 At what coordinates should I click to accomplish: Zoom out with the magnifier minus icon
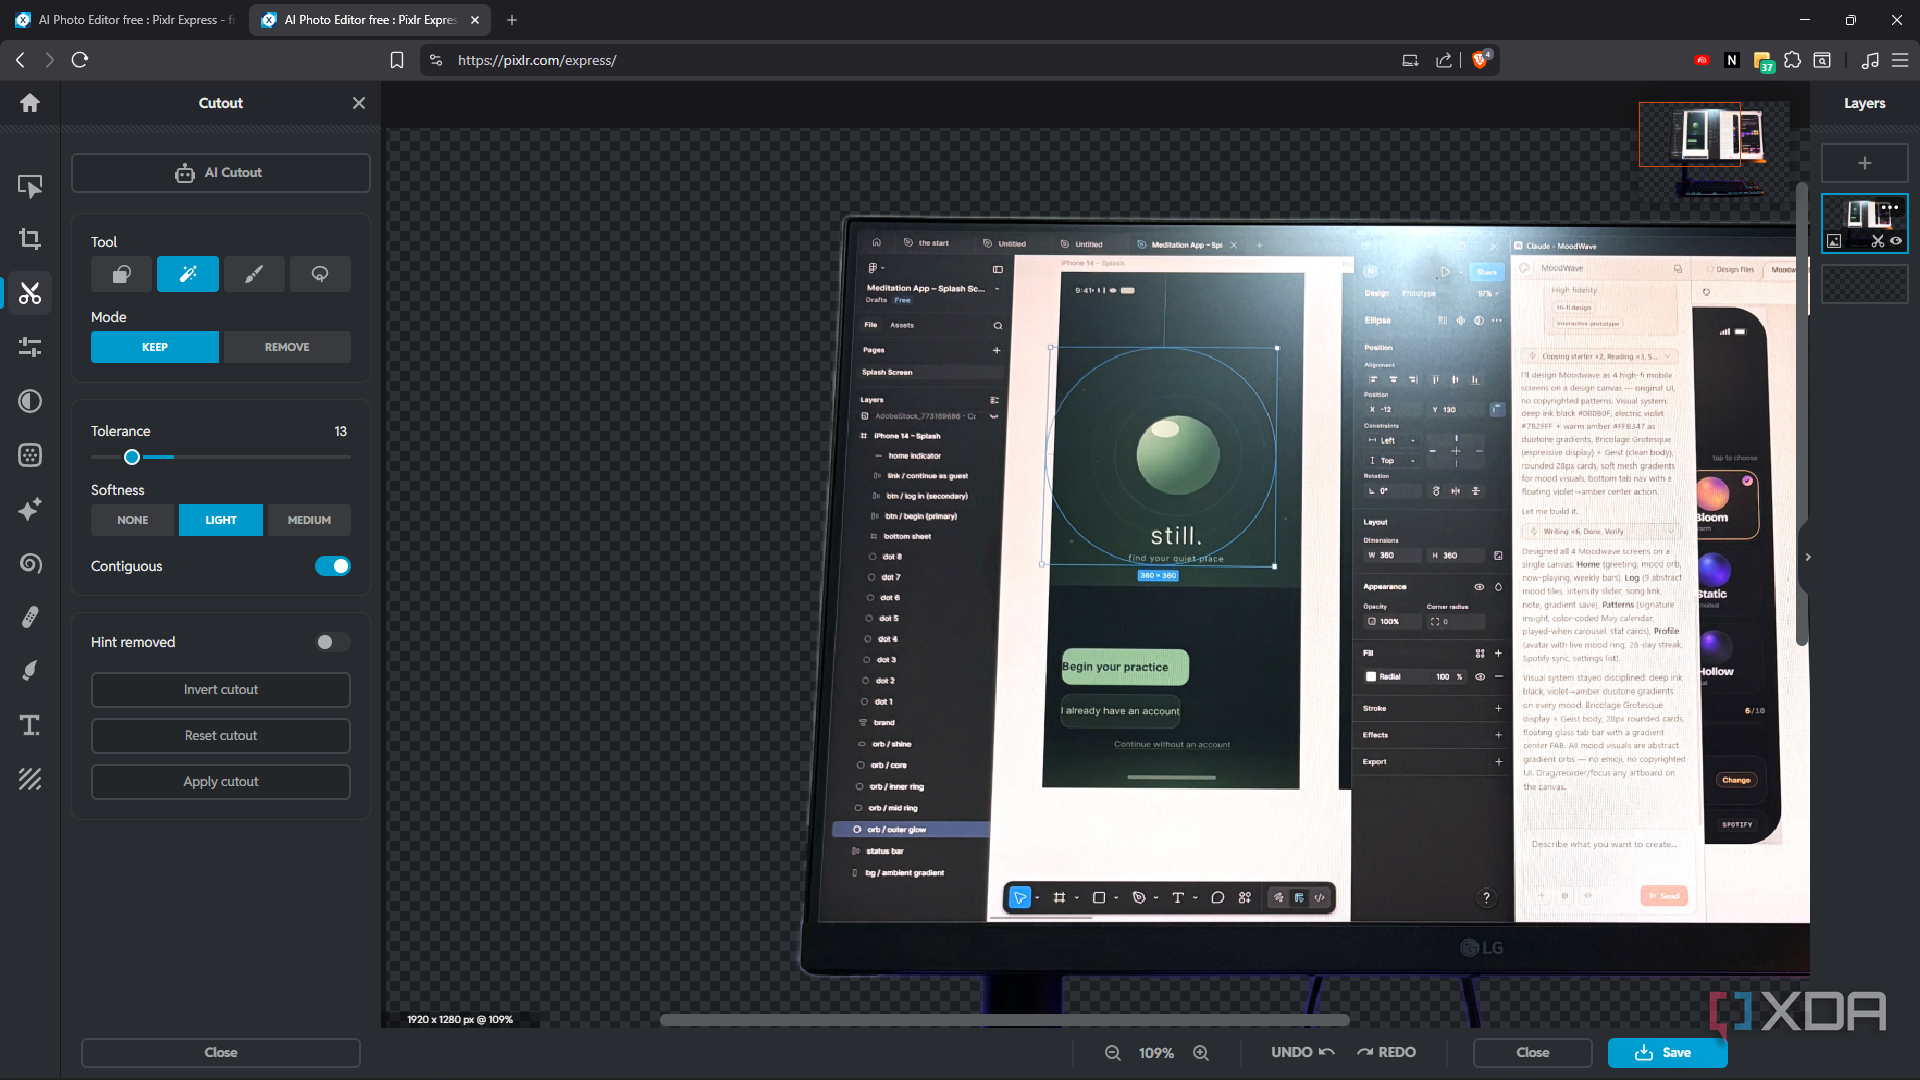(1112, 1053)
